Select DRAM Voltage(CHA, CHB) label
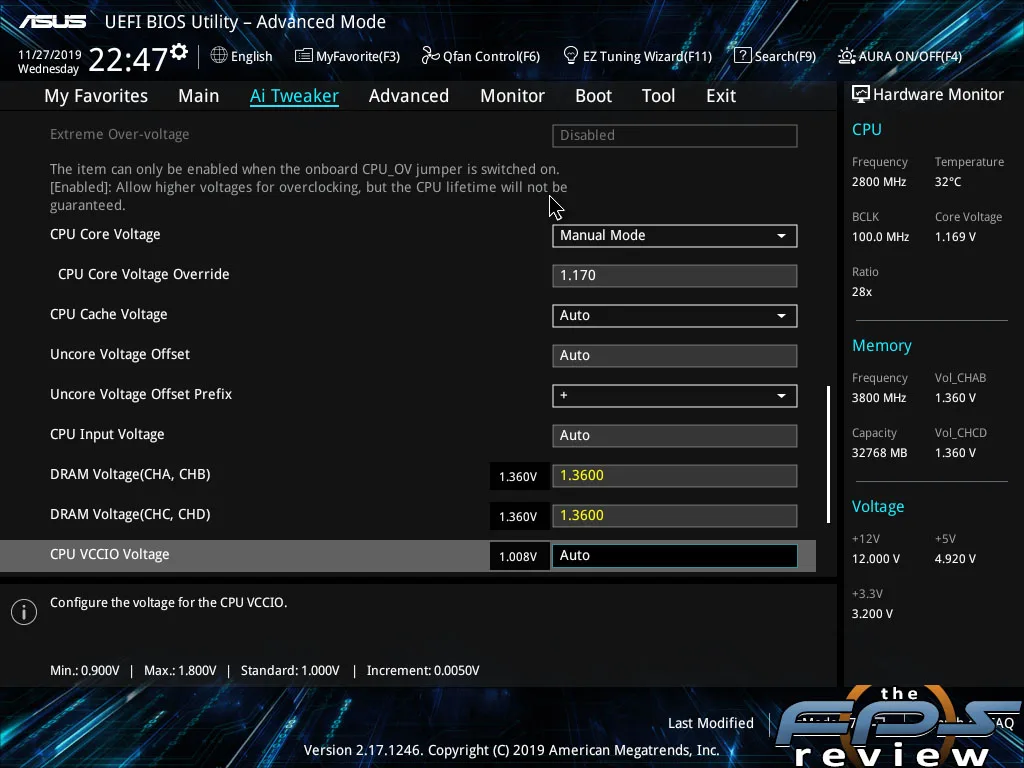Screen dimensions: 1024x768 click(130, 475)
